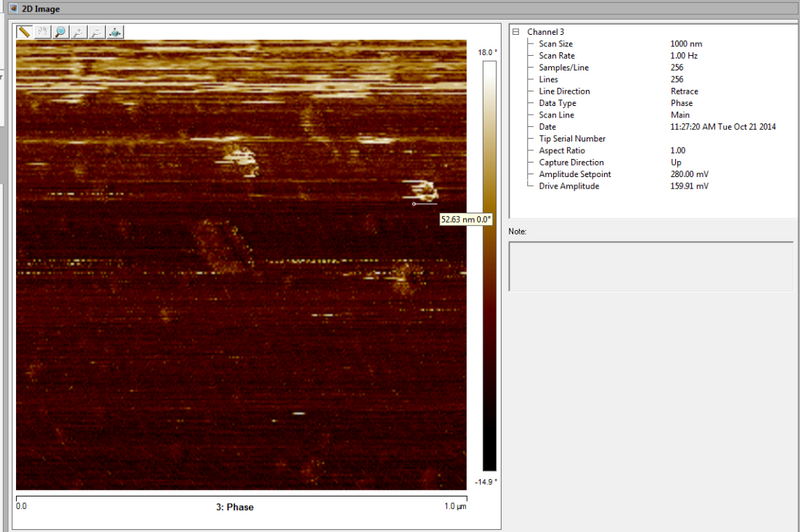Viewport: 800px width, 532px height.
Task: Click the pan/move image tool icon
Action: click(x=116, y=32)
